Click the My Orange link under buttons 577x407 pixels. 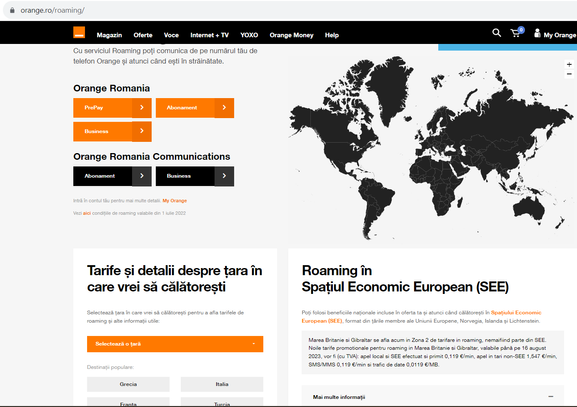coord(175,201)
